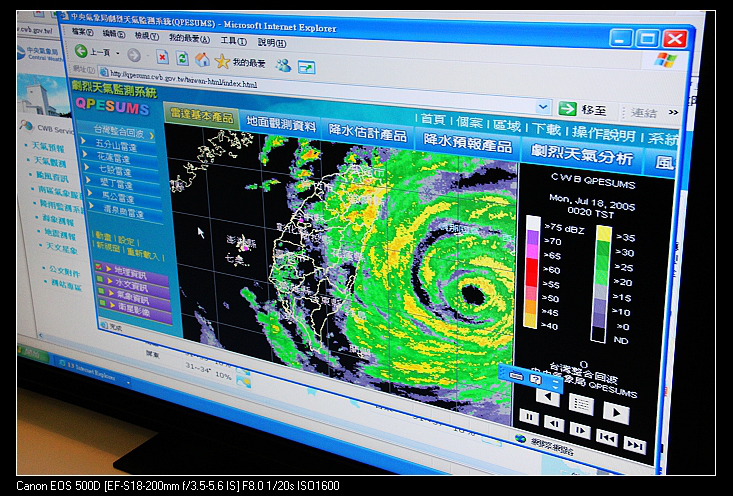The height and width of the screenshot is (496, 733).
Task: Switch to the 降水估計產品 tab
Action: [x=367, y=132]
